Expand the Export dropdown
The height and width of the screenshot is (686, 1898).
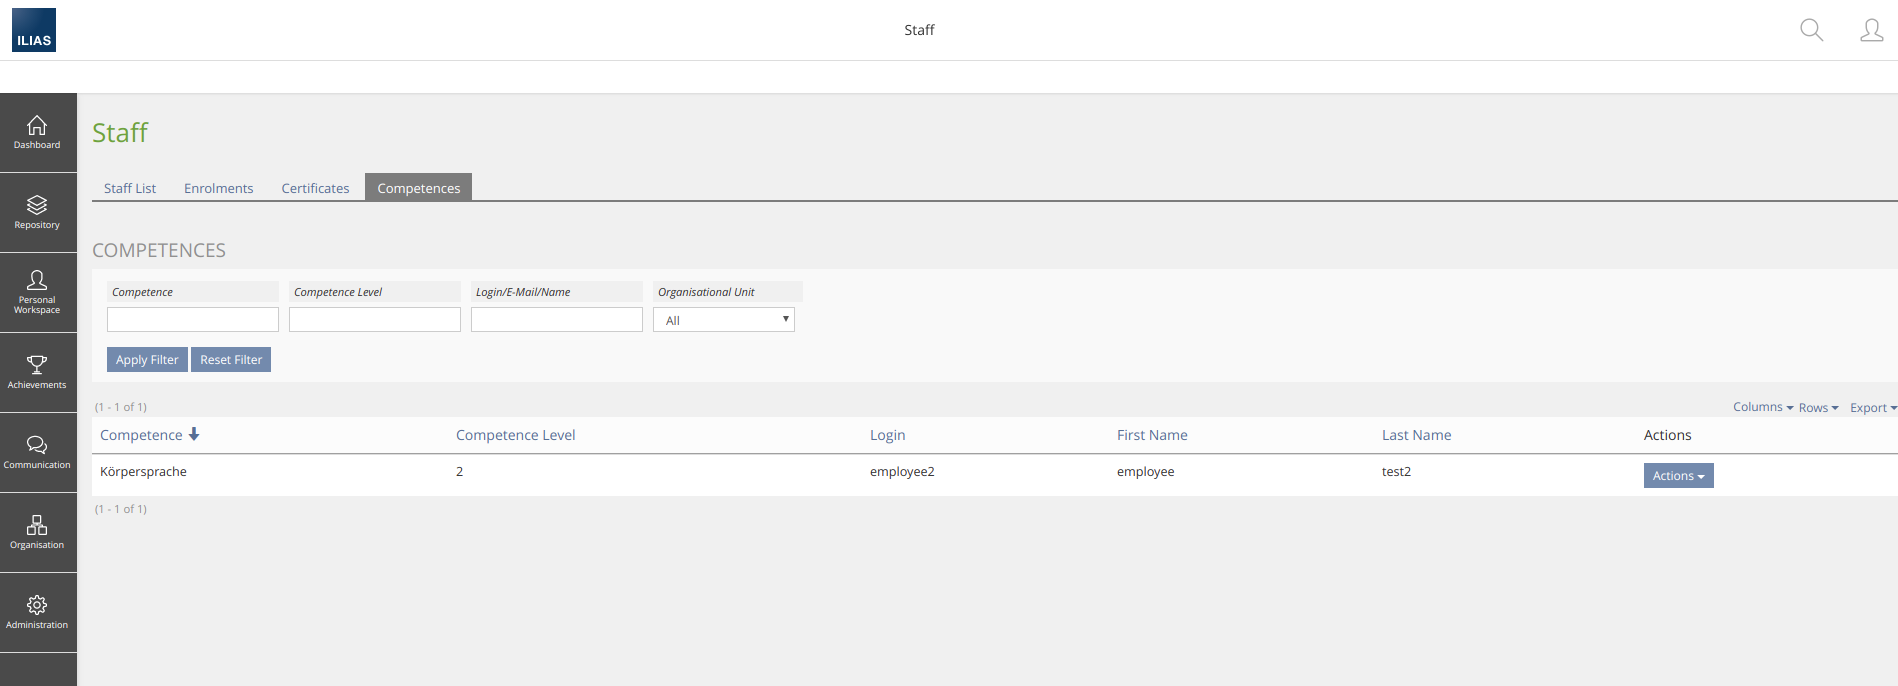(x=1872, y=408)
